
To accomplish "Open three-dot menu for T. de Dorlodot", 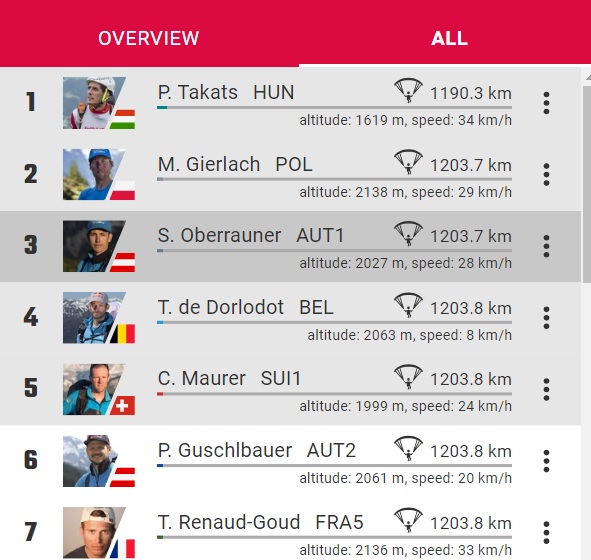I will click(546, 318).
